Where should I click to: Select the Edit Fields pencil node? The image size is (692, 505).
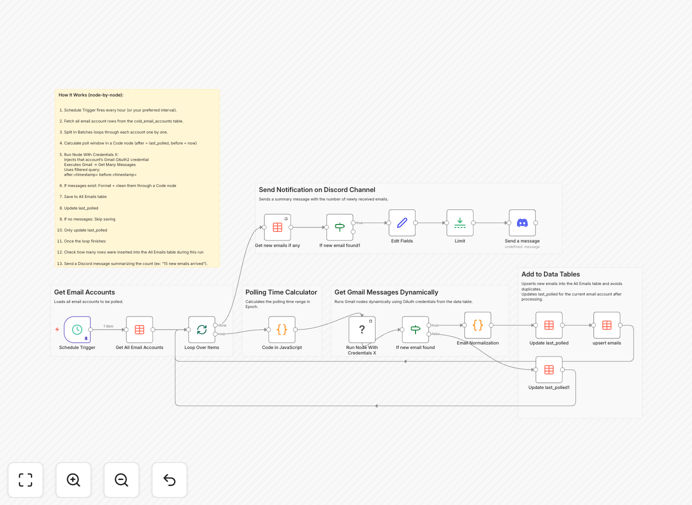[x=402, y=223]
